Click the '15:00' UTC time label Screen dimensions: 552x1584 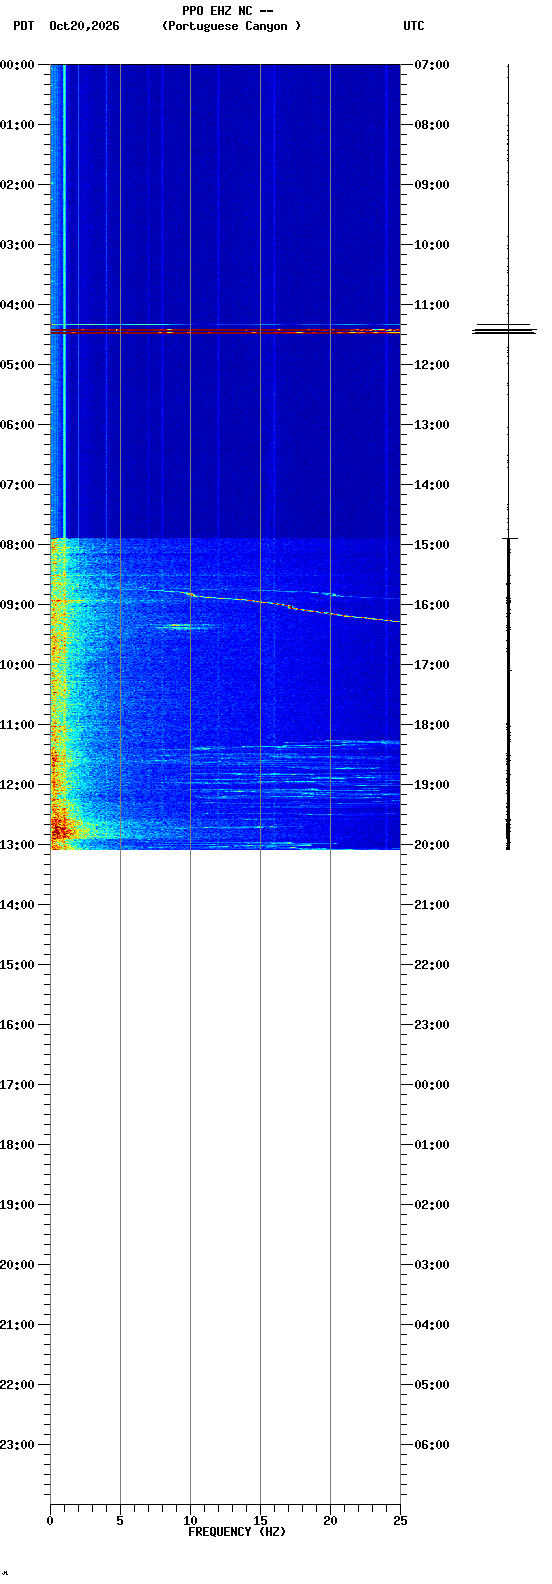tap(432, 545)
